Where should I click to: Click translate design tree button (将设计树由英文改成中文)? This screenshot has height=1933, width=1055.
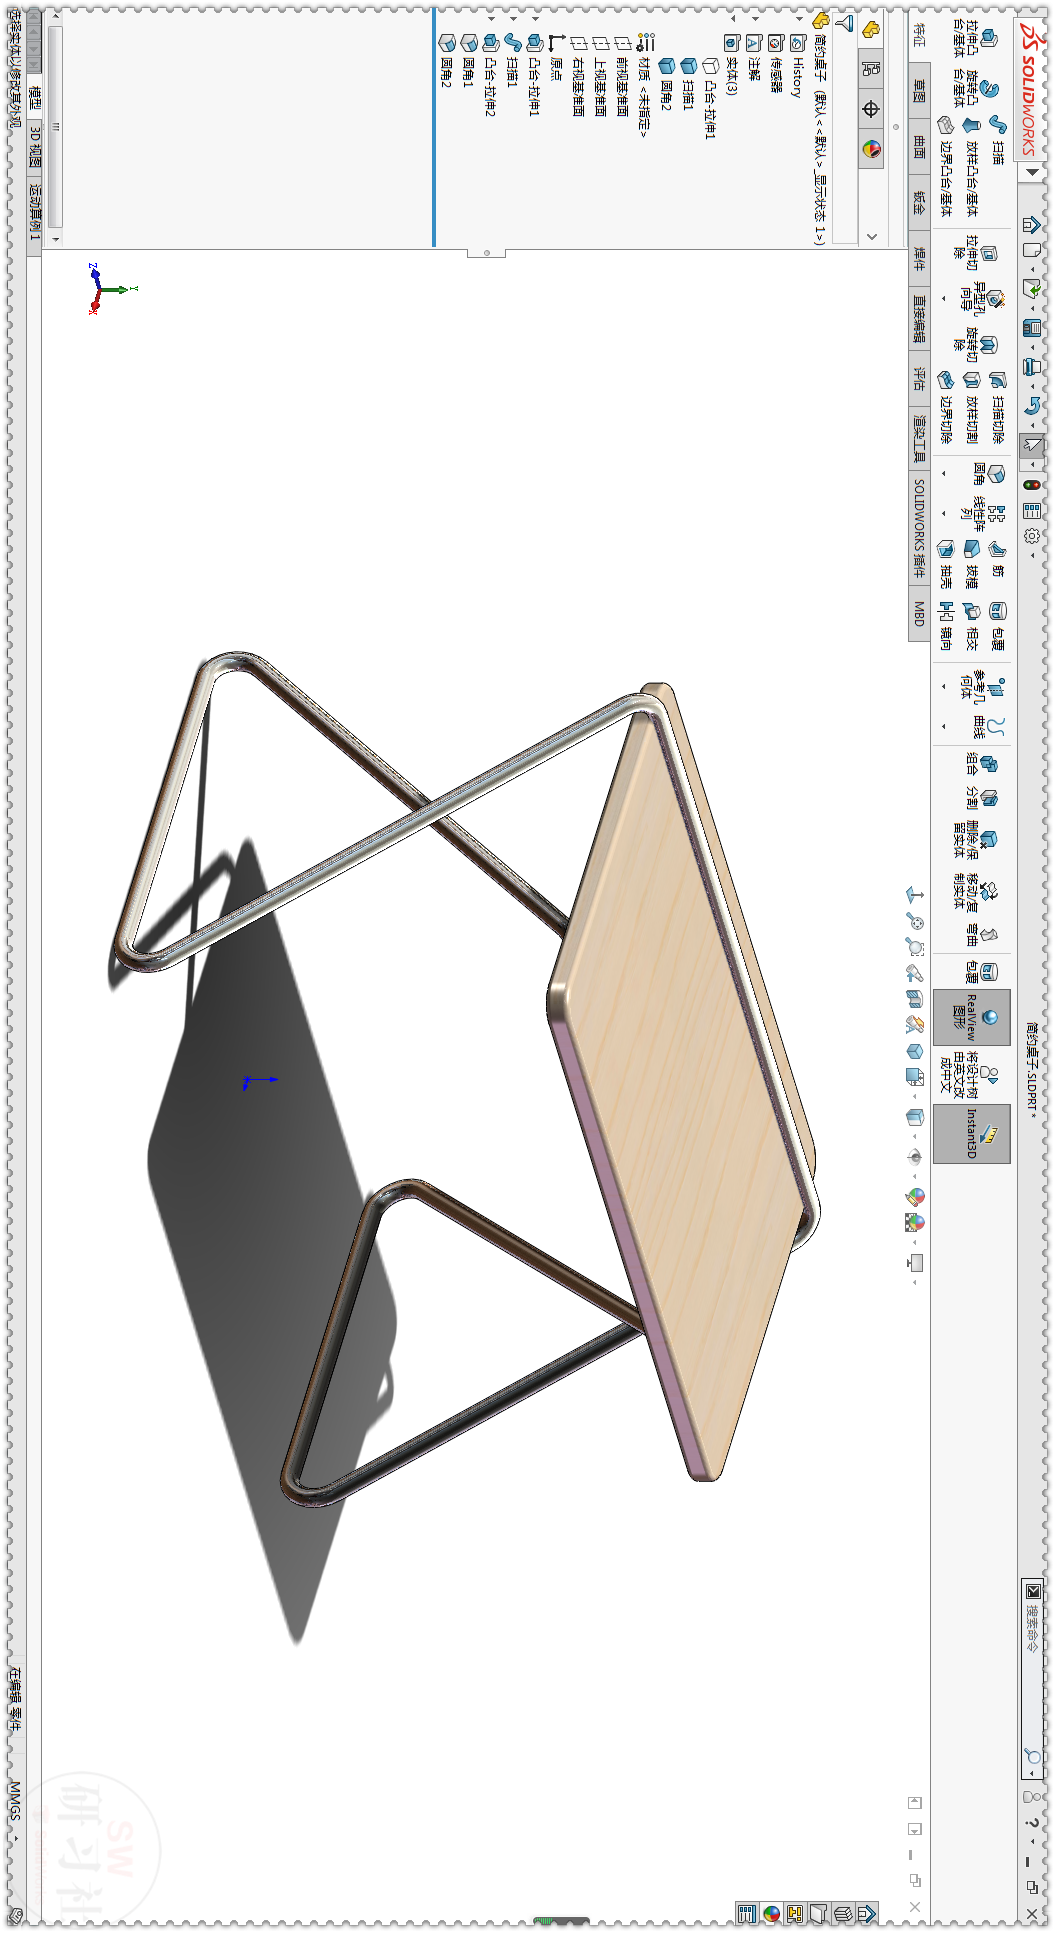972,1076
